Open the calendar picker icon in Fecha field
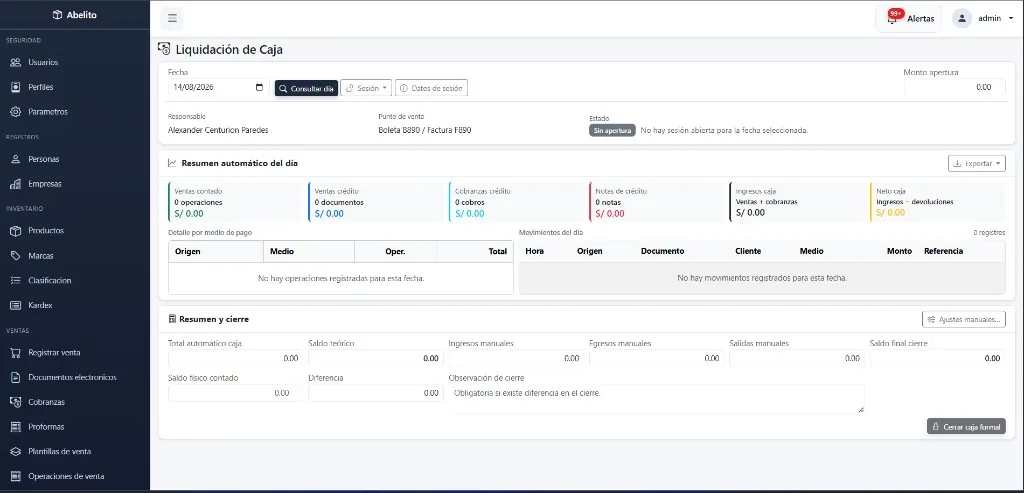Image resolution: width=1024 pixels, height=493 pixels. [259, 87]
